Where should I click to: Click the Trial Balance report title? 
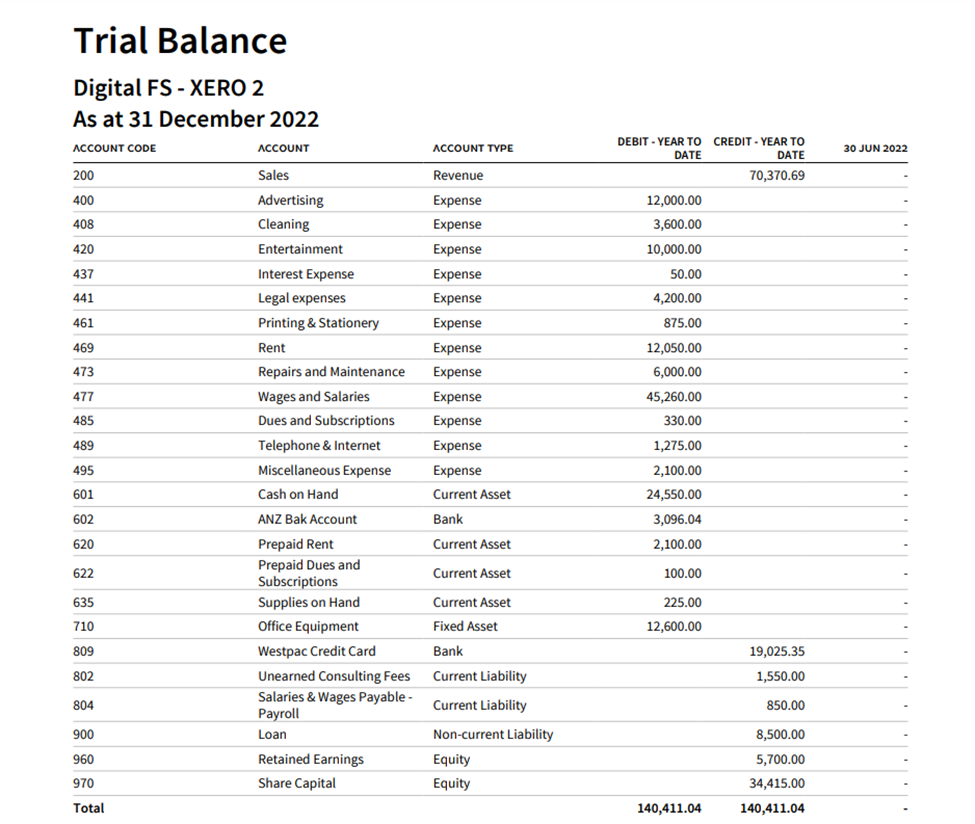coord(180,41)
